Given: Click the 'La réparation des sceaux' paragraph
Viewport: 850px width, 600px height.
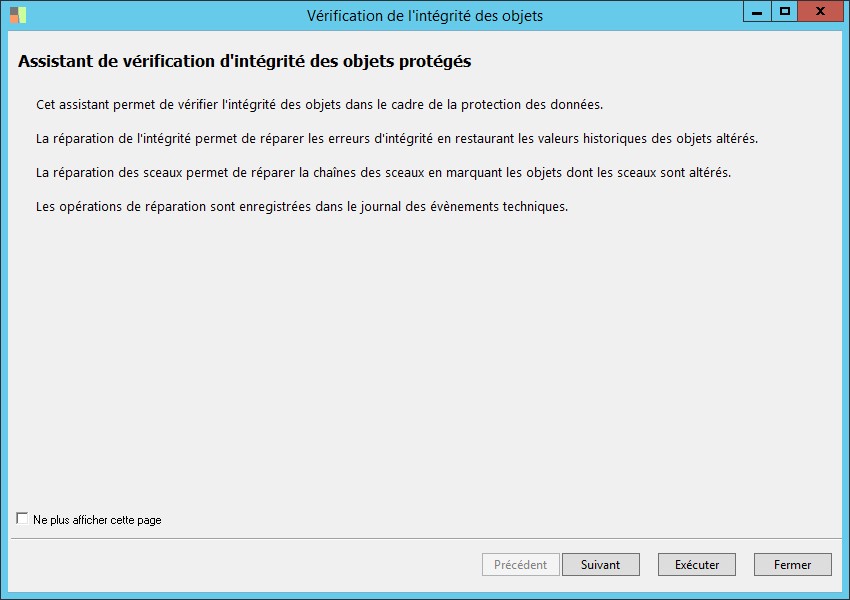Looking at the screenshot, I should click(383, 172).
